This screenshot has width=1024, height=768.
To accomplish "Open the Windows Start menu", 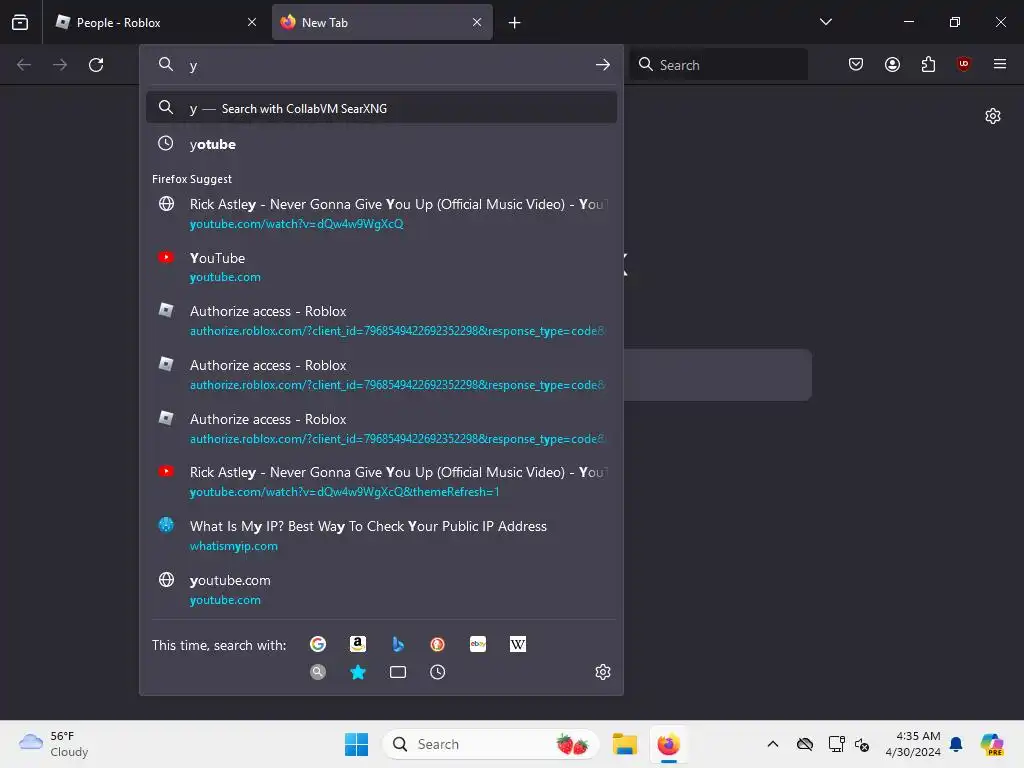I will (x=357, y=744).
